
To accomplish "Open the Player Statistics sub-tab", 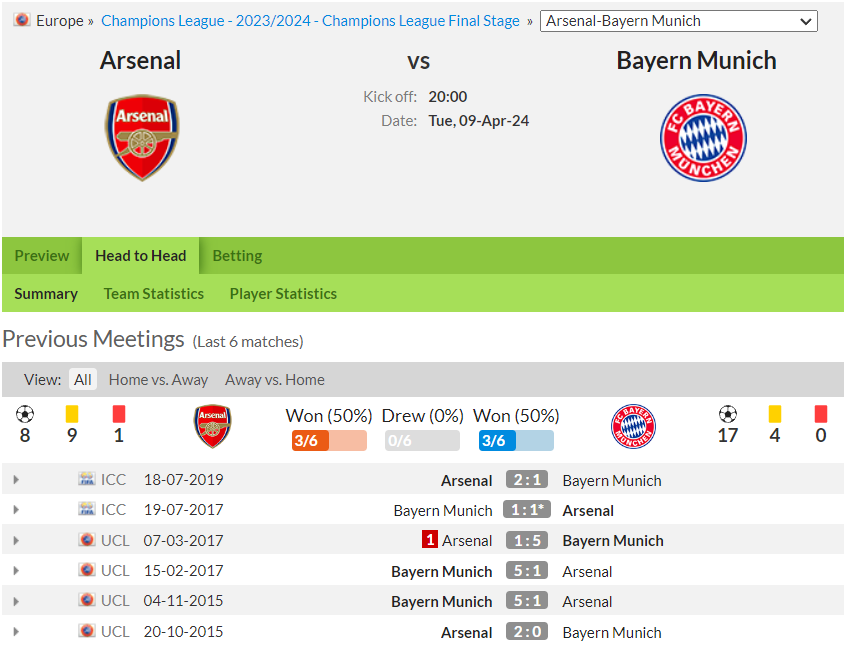I will click(x=283, y=294).
